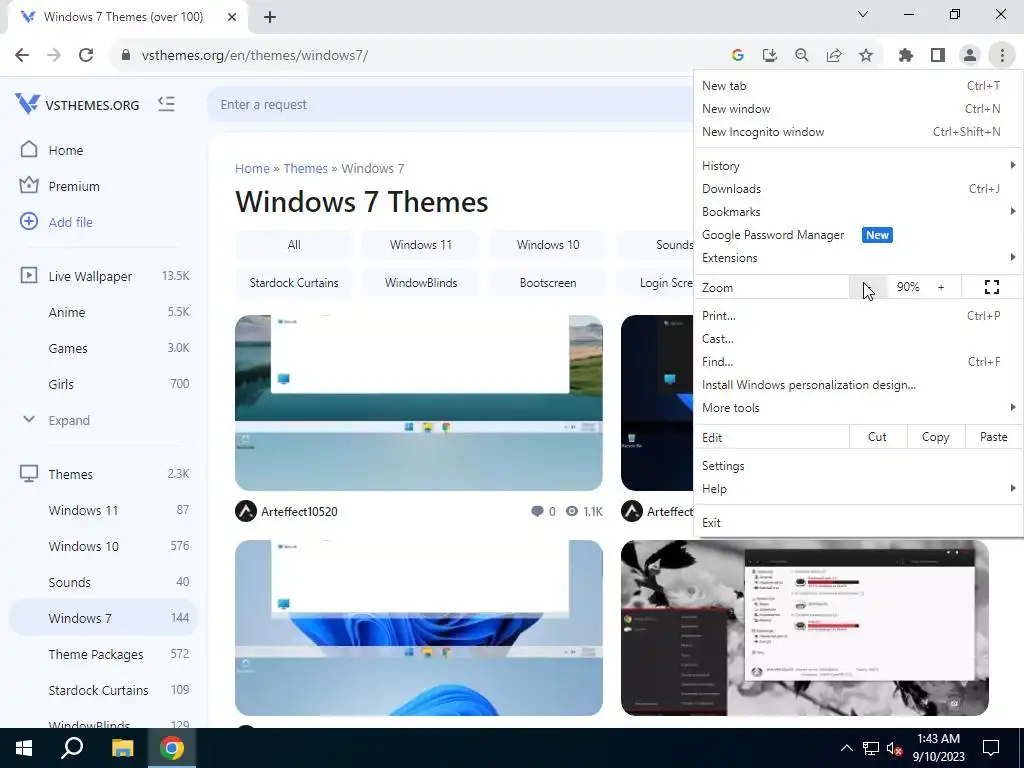Click the Live Wallpaper play icon
The height and width of the screenshot is (768, 1024).
click(29, 275)
